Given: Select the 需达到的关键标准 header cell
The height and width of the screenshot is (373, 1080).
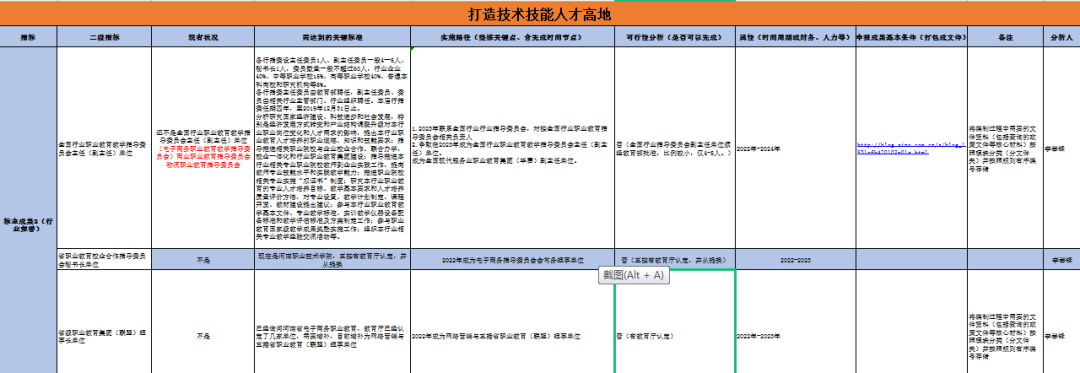Looking at the screenshot, I should pyautogui.click(x=333, y=36).
